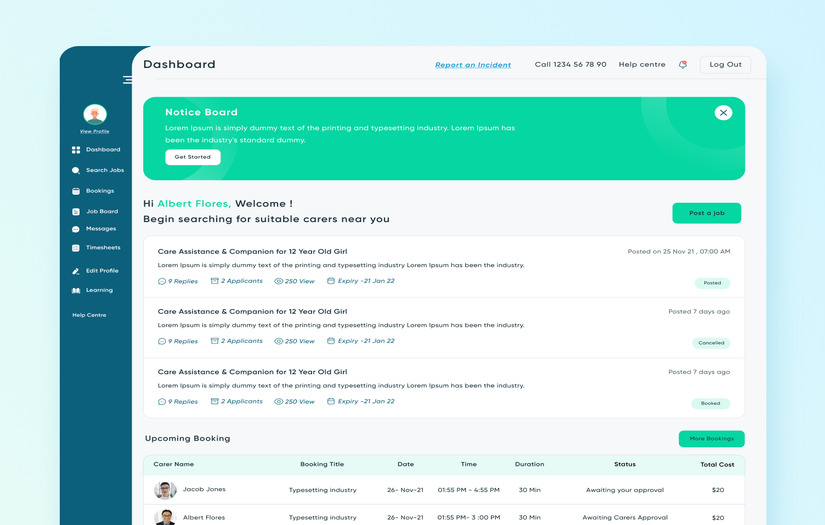Click Carer Name column header
This screenshot has height=525, width=825.
pyautogui.click(x=174, y=464)
